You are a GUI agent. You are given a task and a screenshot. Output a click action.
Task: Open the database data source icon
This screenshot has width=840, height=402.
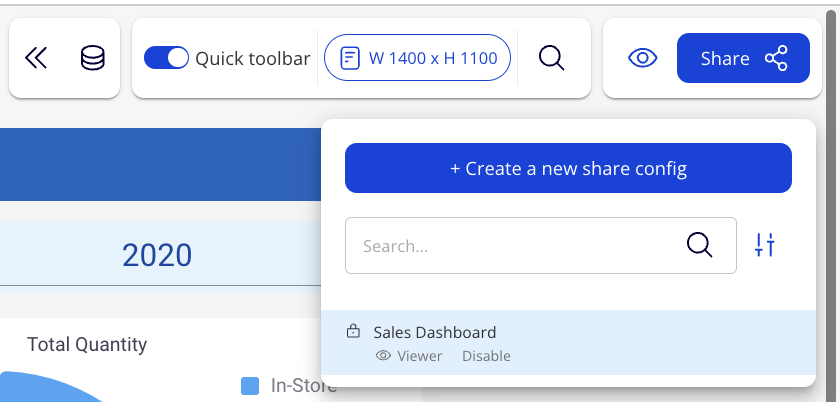click(x=92, y=59)
